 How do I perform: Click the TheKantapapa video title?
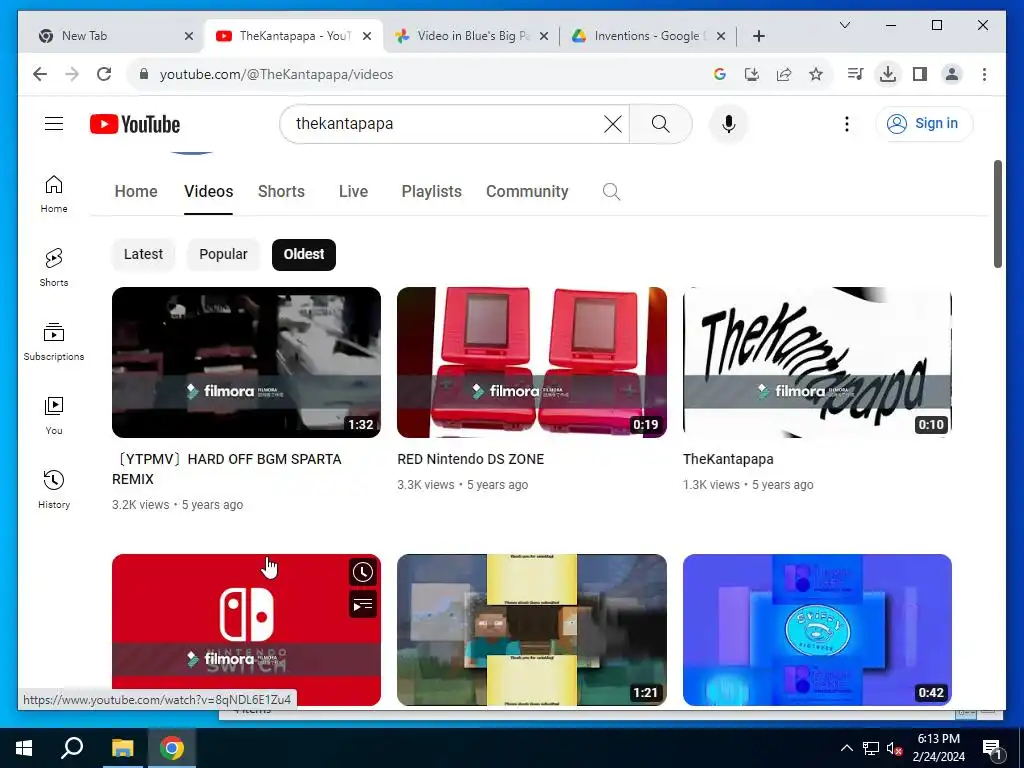[x=728, y=459]
